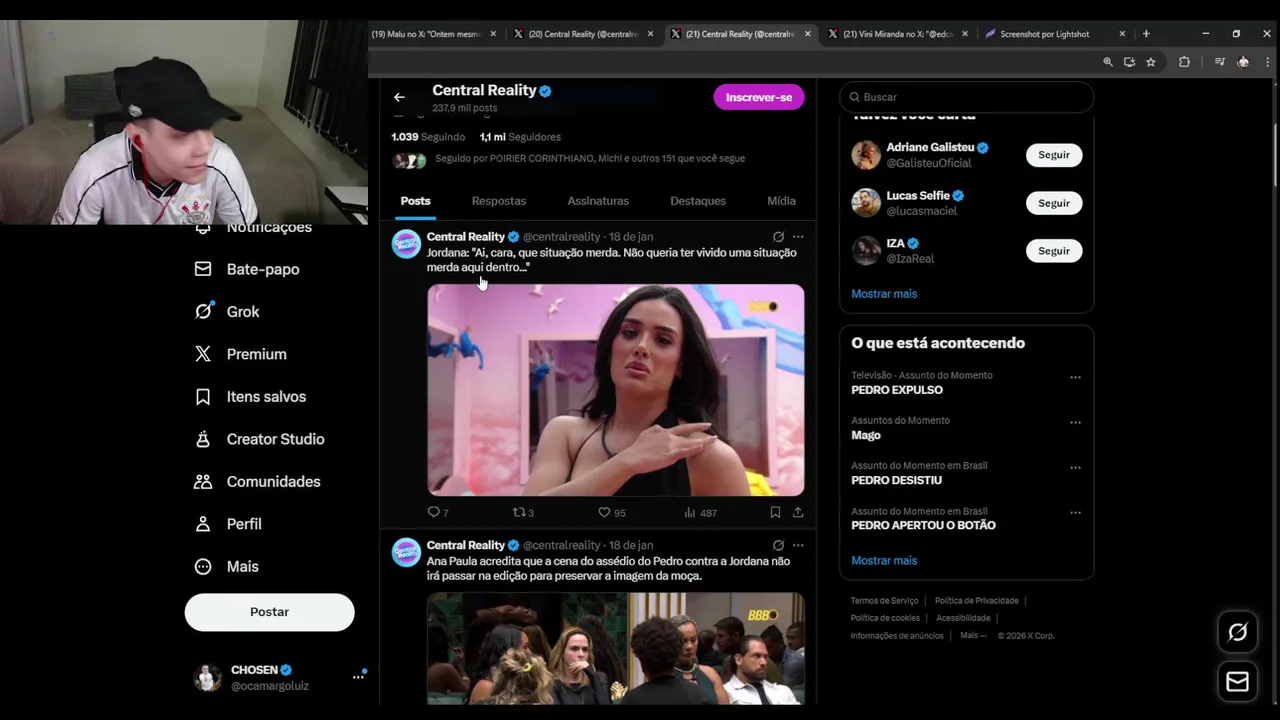Open account menu dots next to CHOSEN
This screenshot has height=720, width=1280.
(x=358, y=677)
